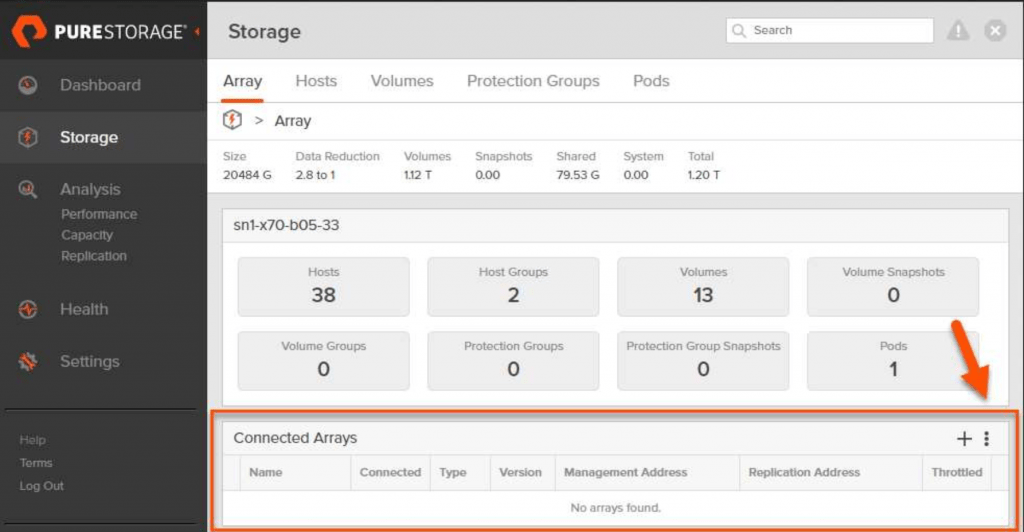Click the Dashboard gauge icon
This screenshot has width=1024, height=532.
point(27,85)
